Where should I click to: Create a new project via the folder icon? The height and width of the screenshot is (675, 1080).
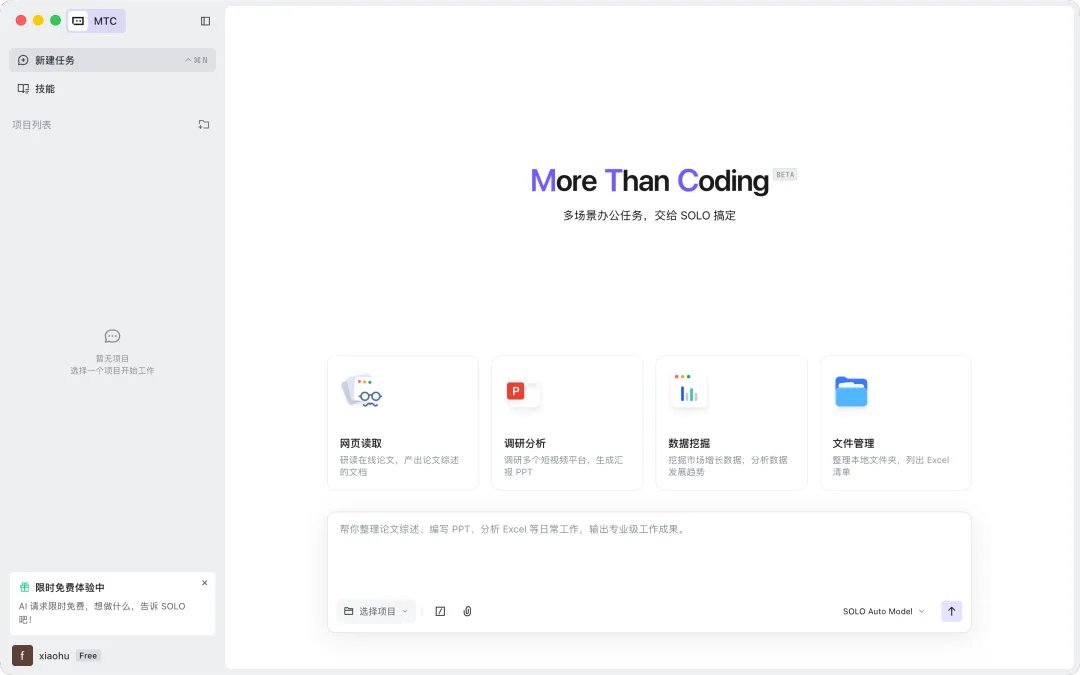[x=203, y=124]
